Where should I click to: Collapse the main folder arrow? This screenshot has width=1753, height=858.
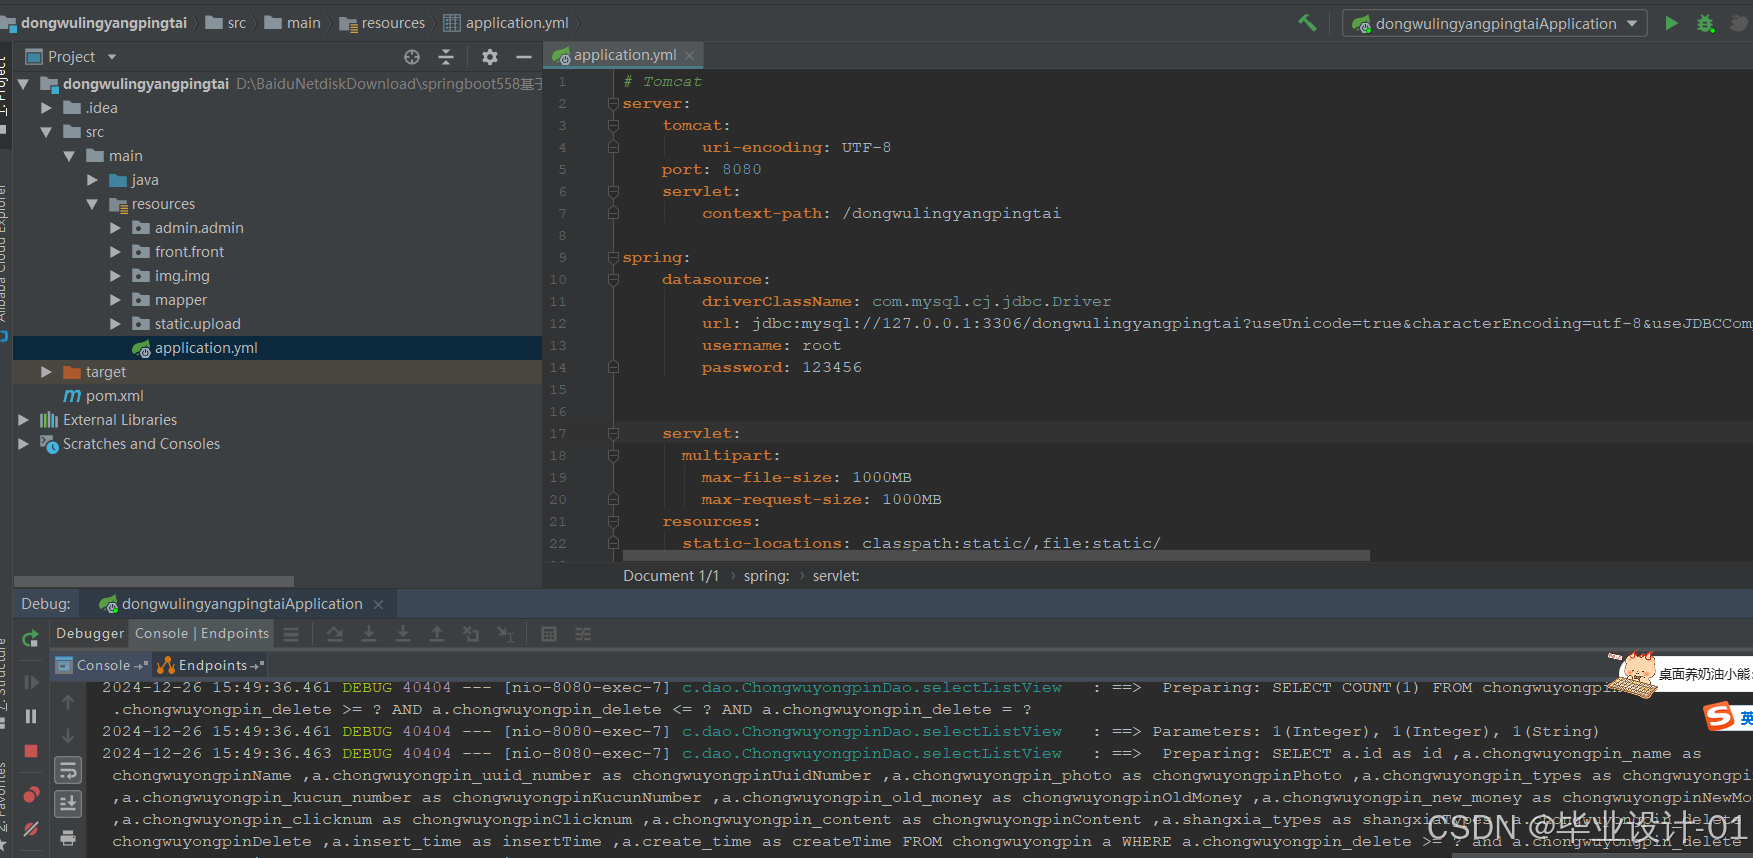69,156
